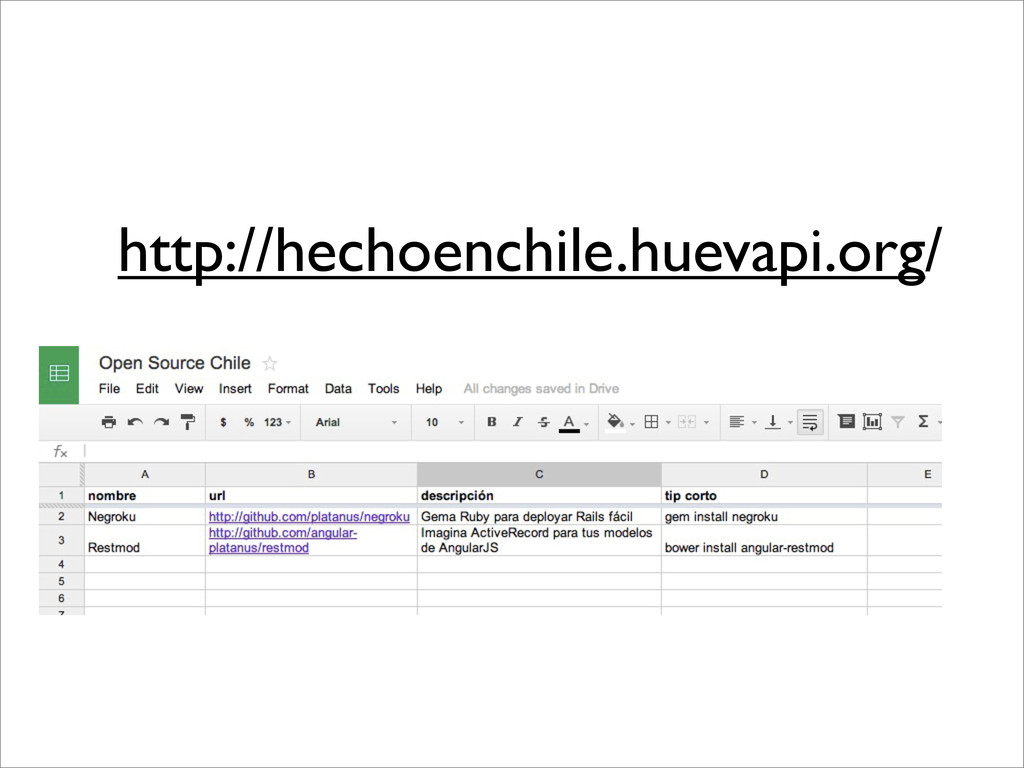Toggle strikethrough formatting
This screenshot has width=1024, height=768.
coord(543,422)
